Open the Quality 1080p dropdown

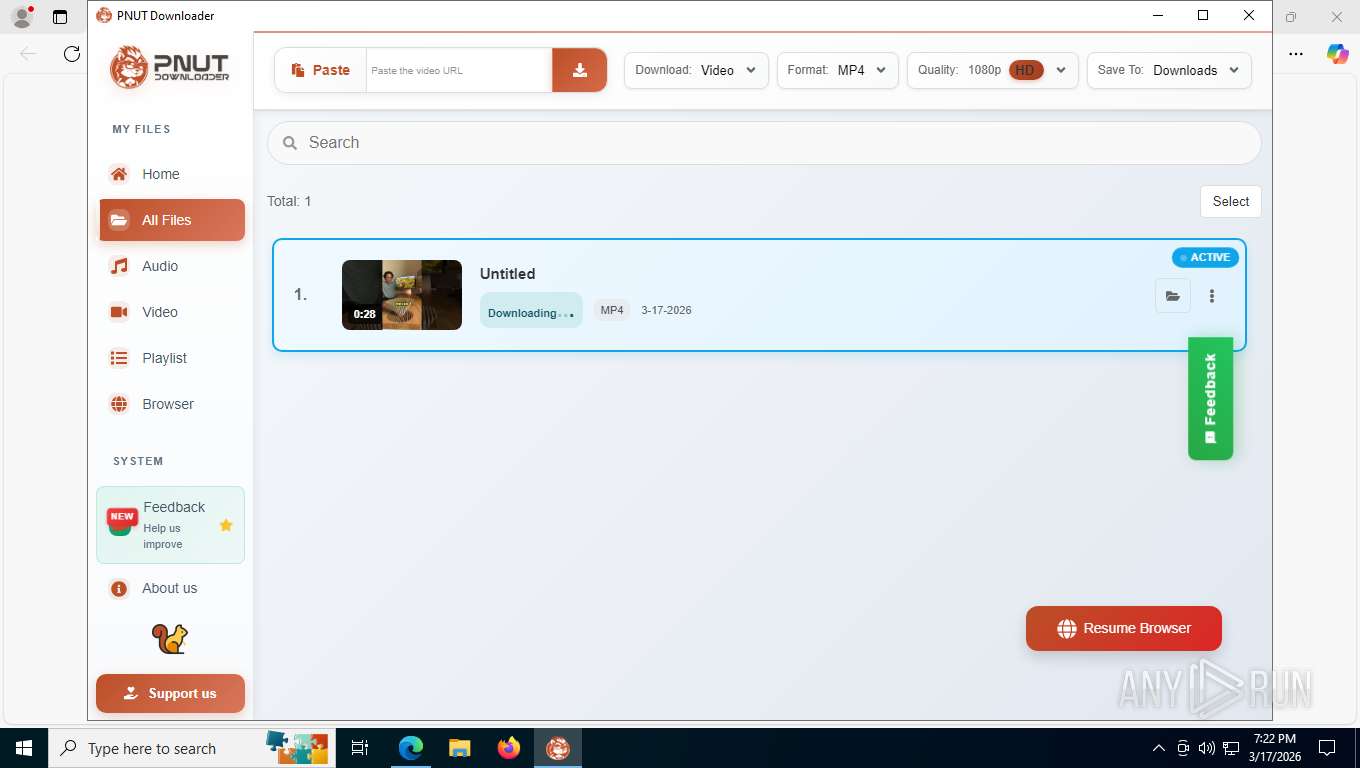(x=992, y=70)
